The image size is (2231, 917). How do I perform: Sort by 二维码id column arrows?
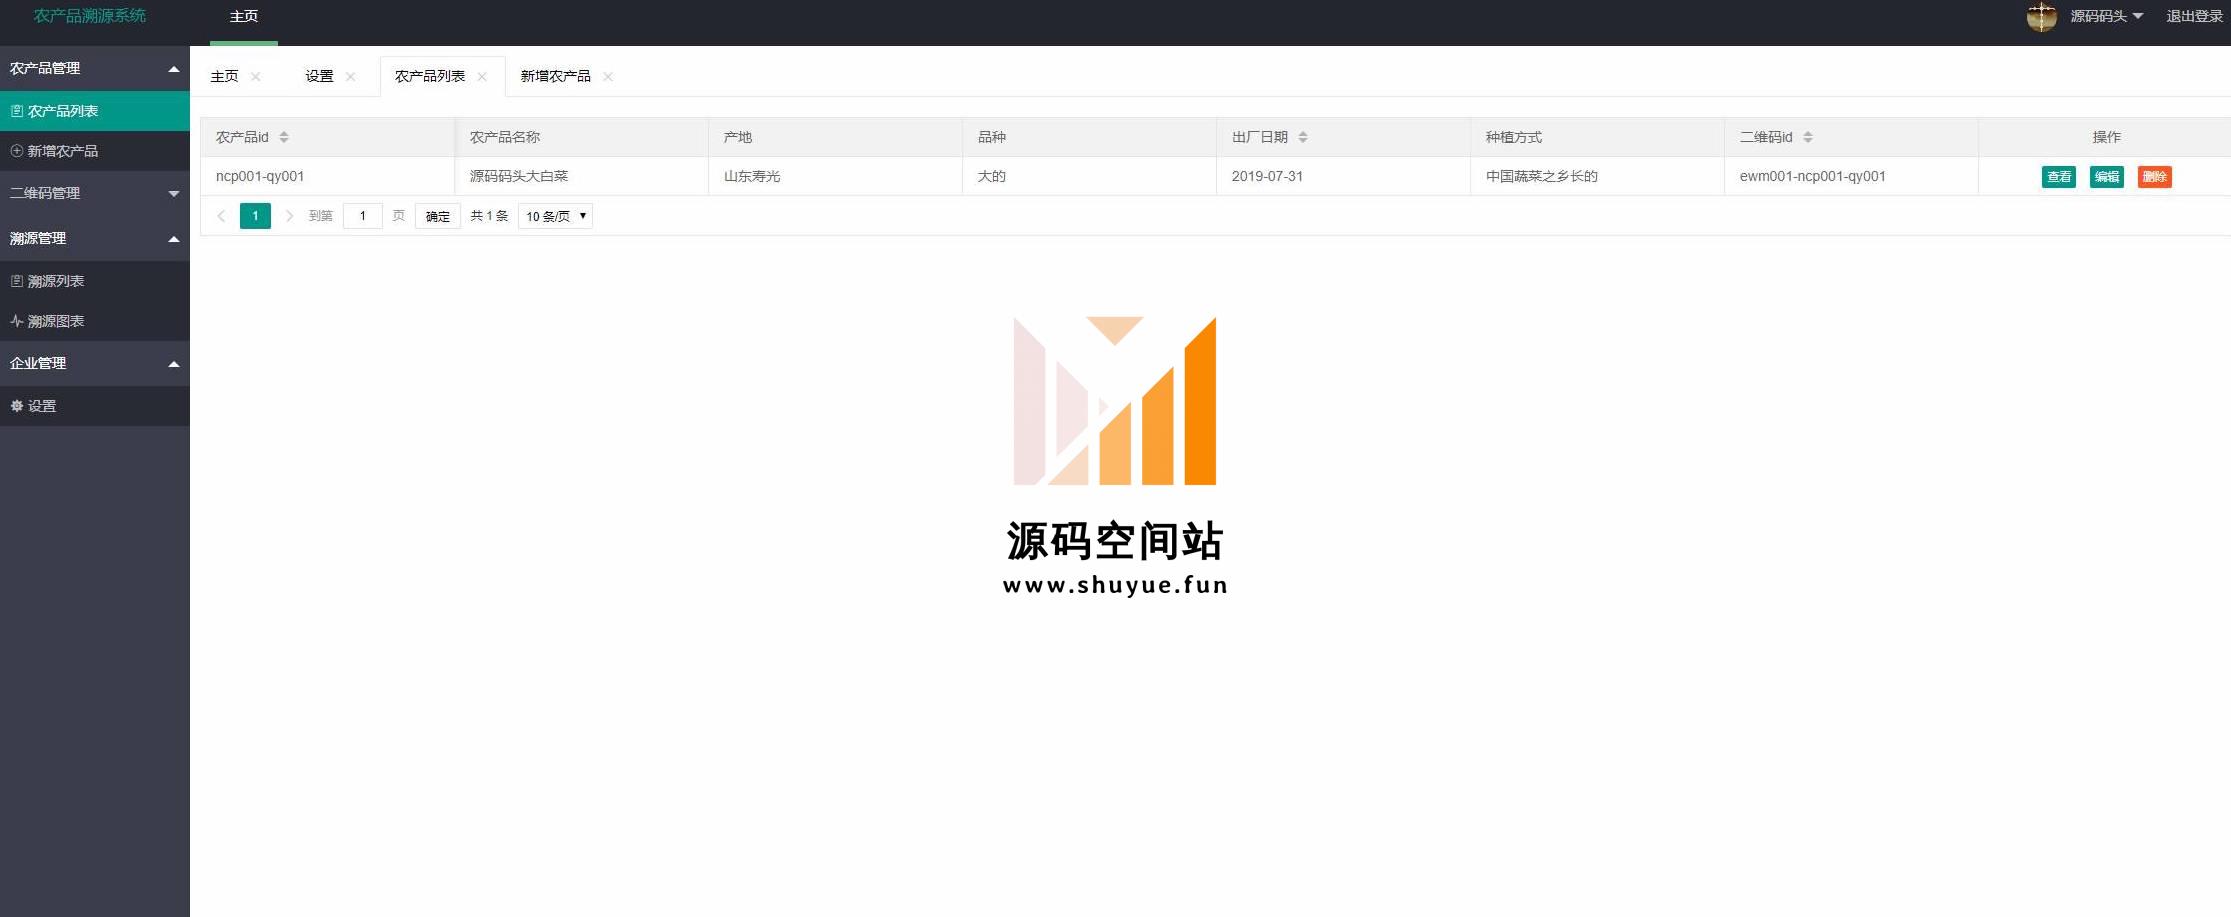tap(1808, 137)
